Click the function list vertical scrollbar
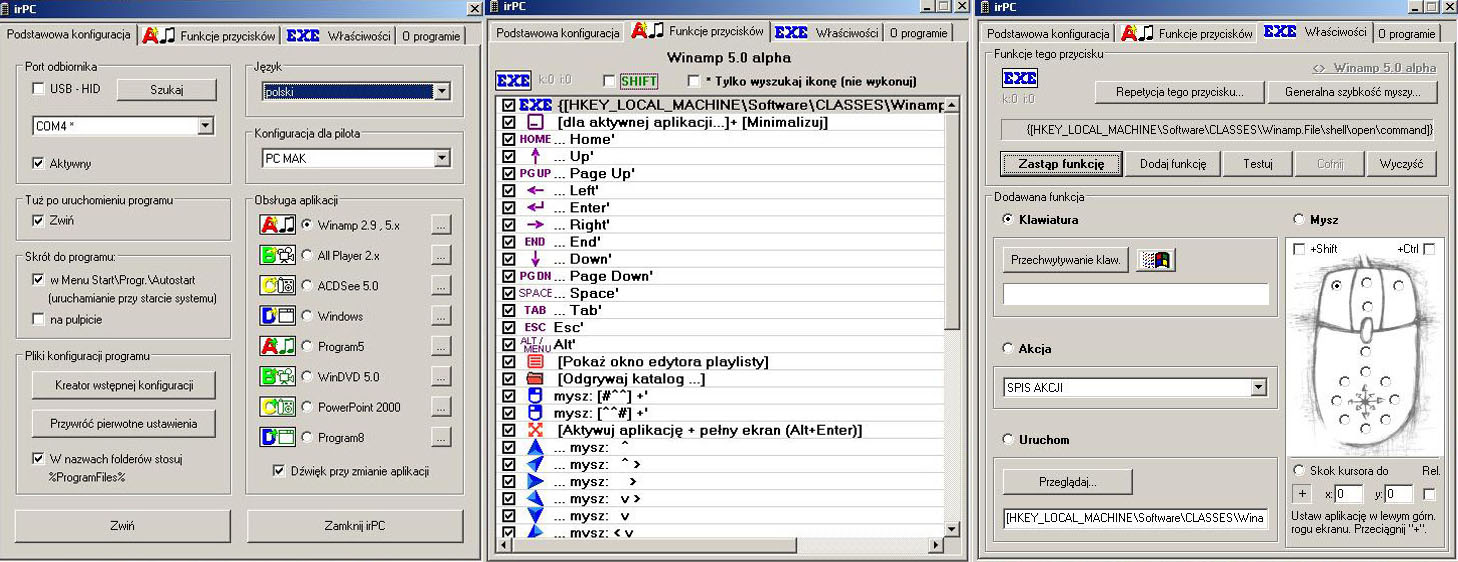The image size is (1458, 562). click(952, 300)
